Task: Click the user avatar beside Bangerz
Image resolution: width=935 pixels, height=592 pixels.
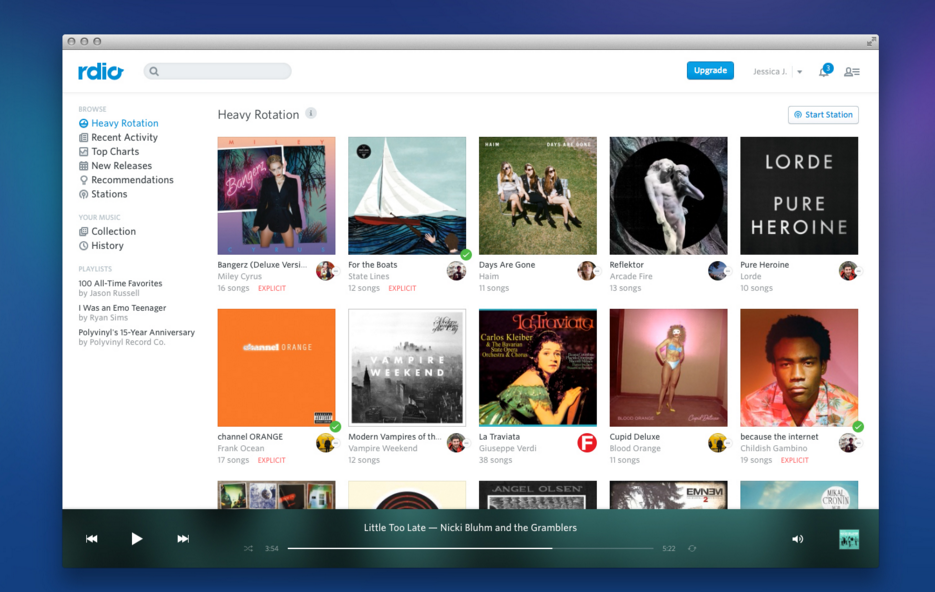Action: (326, 271)
